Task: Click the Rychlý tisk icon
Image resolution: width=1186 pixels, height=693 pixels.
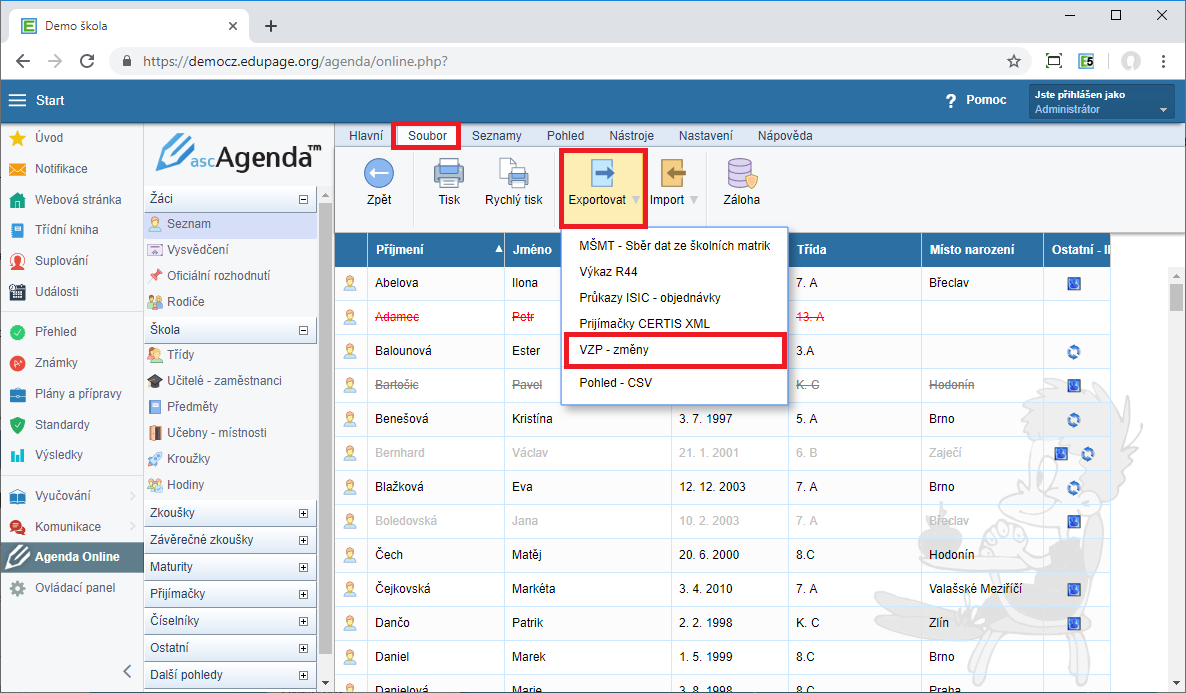Action: tap(514, 173)
